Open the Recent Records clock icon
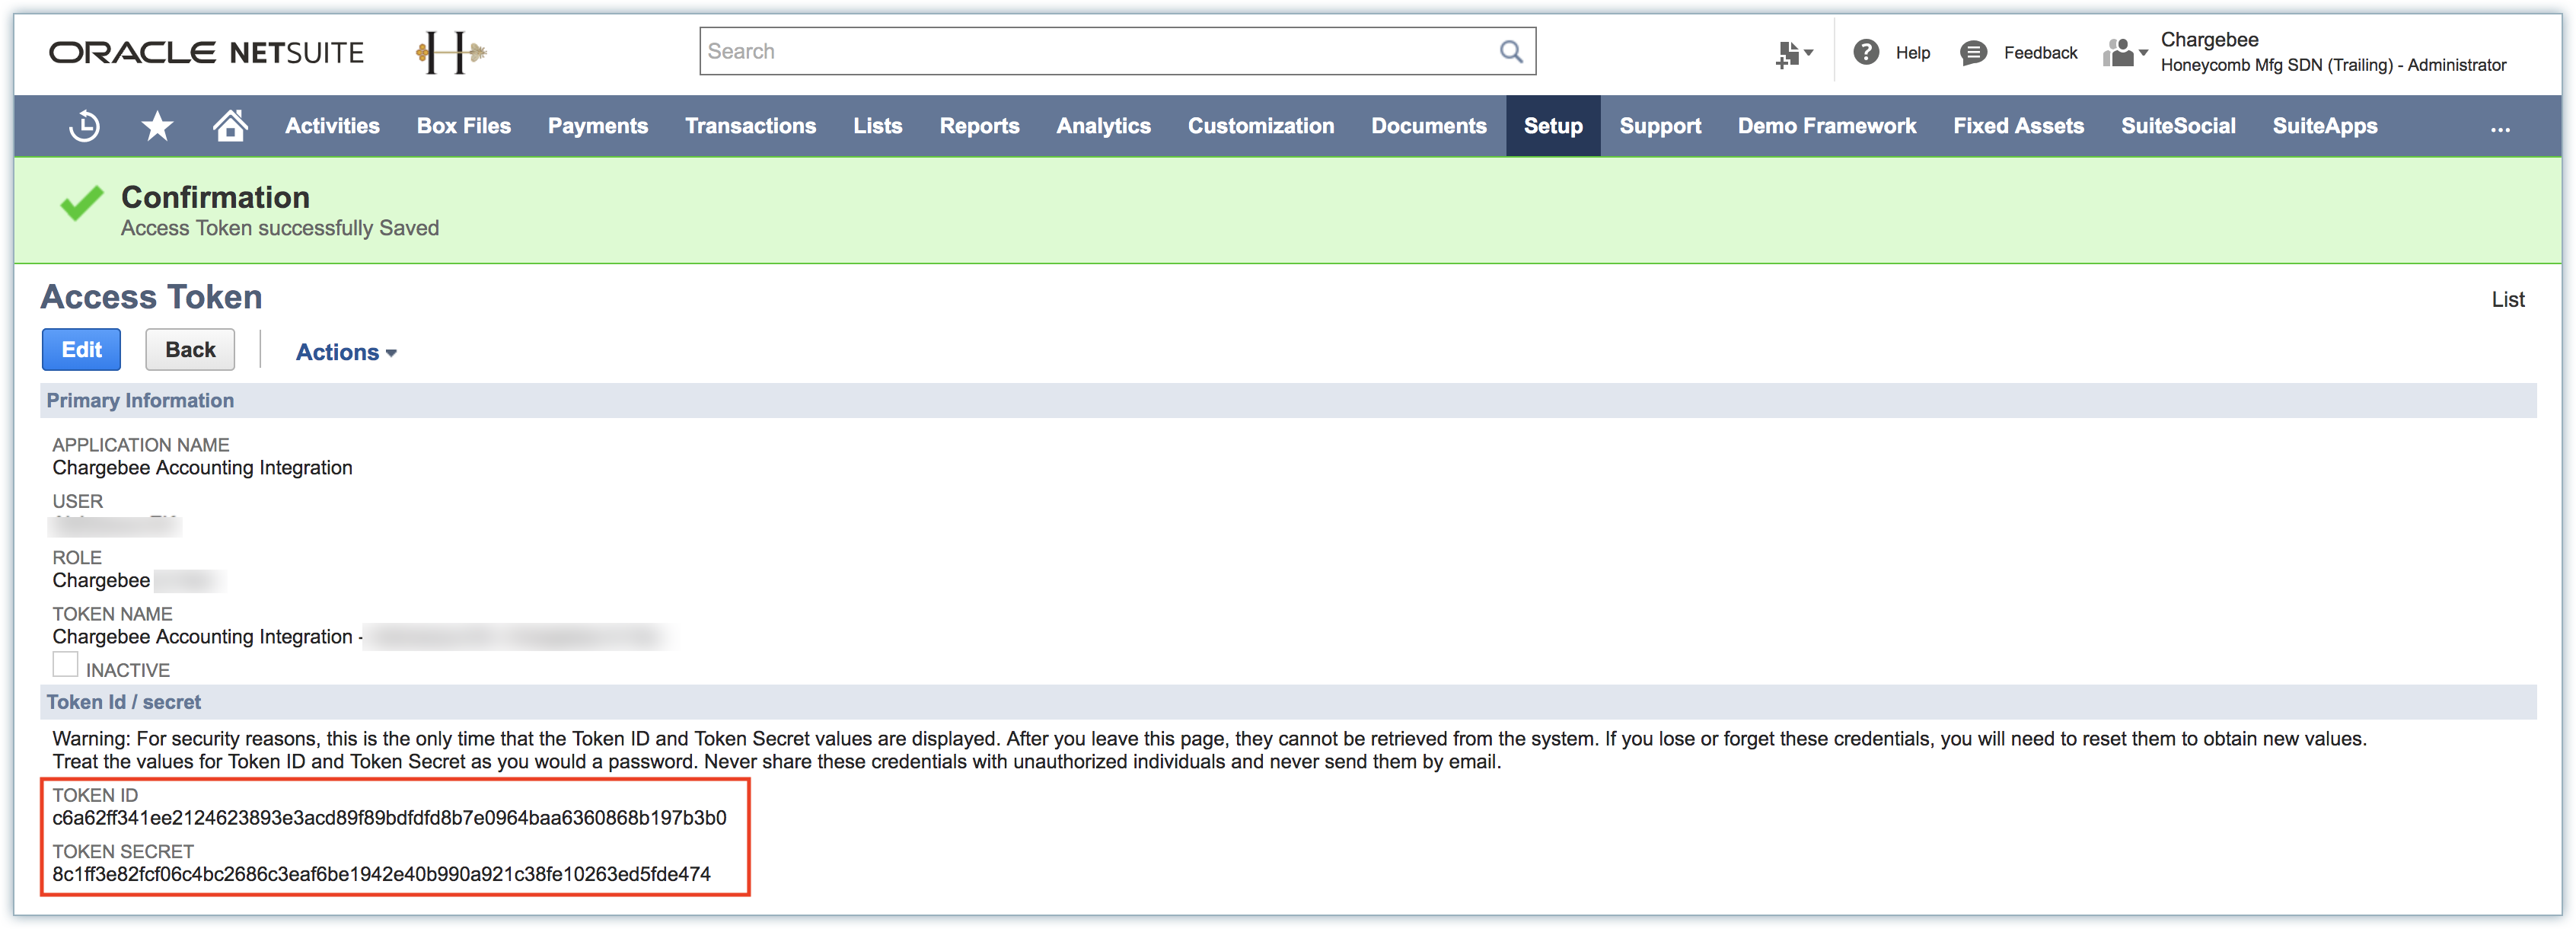The width and height of the screenshot is (2576, 929). click(x=84, y=126)
